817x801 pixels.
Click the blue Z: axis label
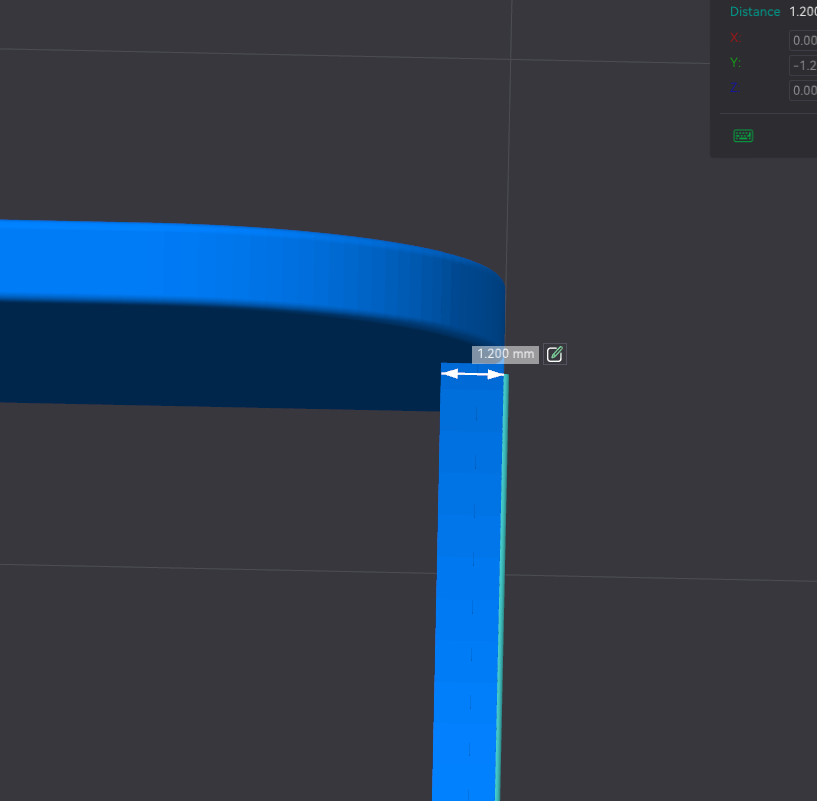[x=734, y=88]
